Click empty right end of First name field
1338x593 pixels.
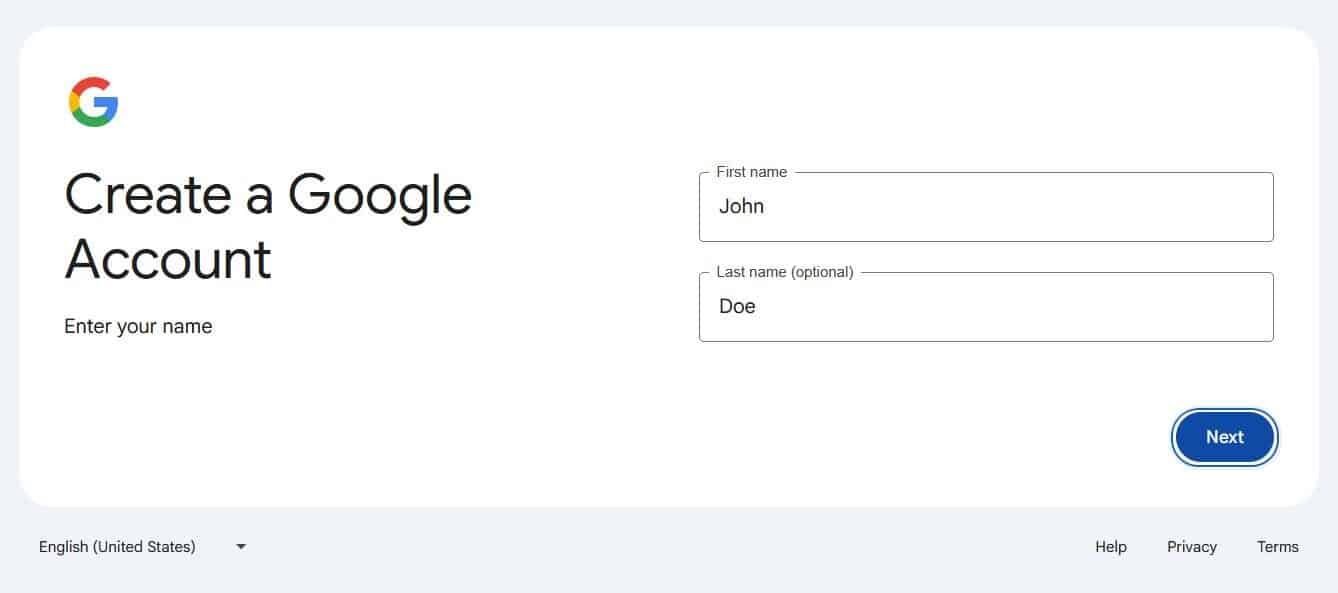click(1220, 208)
